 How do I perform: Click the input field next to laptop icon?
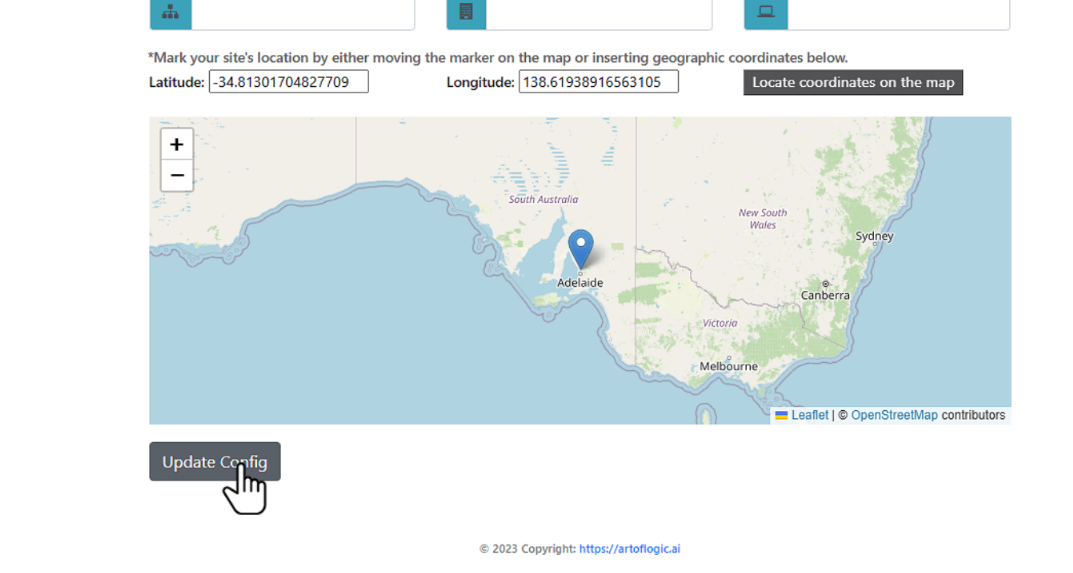click(x=898, y=14)
